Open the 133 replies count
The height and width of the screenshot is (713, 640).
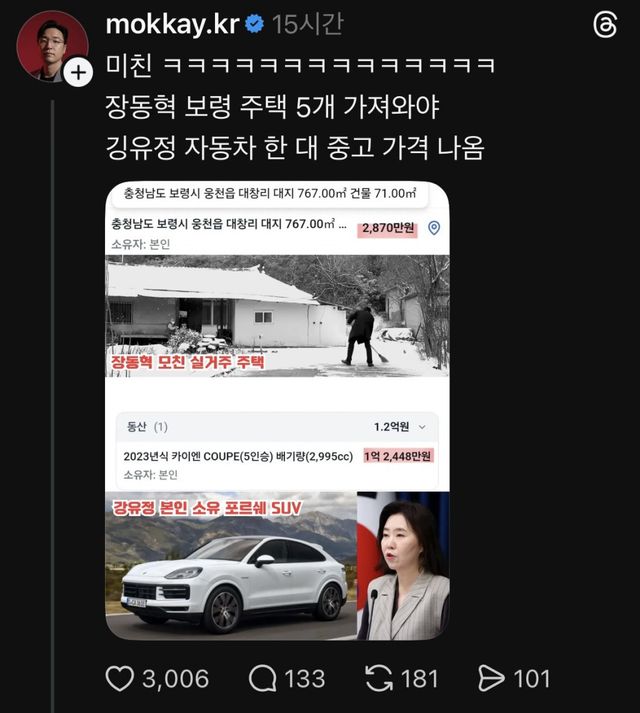305,679
